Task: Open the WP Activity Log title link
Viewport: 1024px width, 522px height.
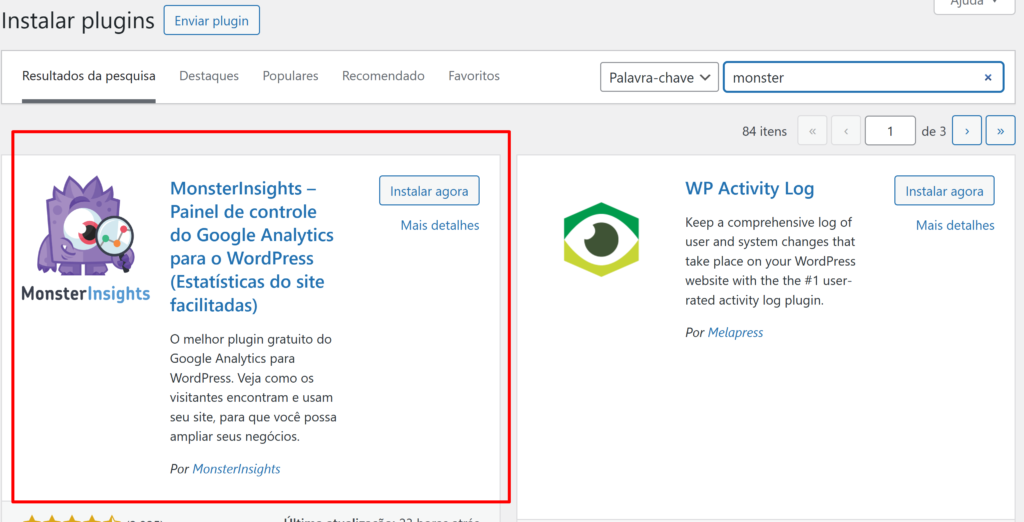Action: (x=750, y=189)
